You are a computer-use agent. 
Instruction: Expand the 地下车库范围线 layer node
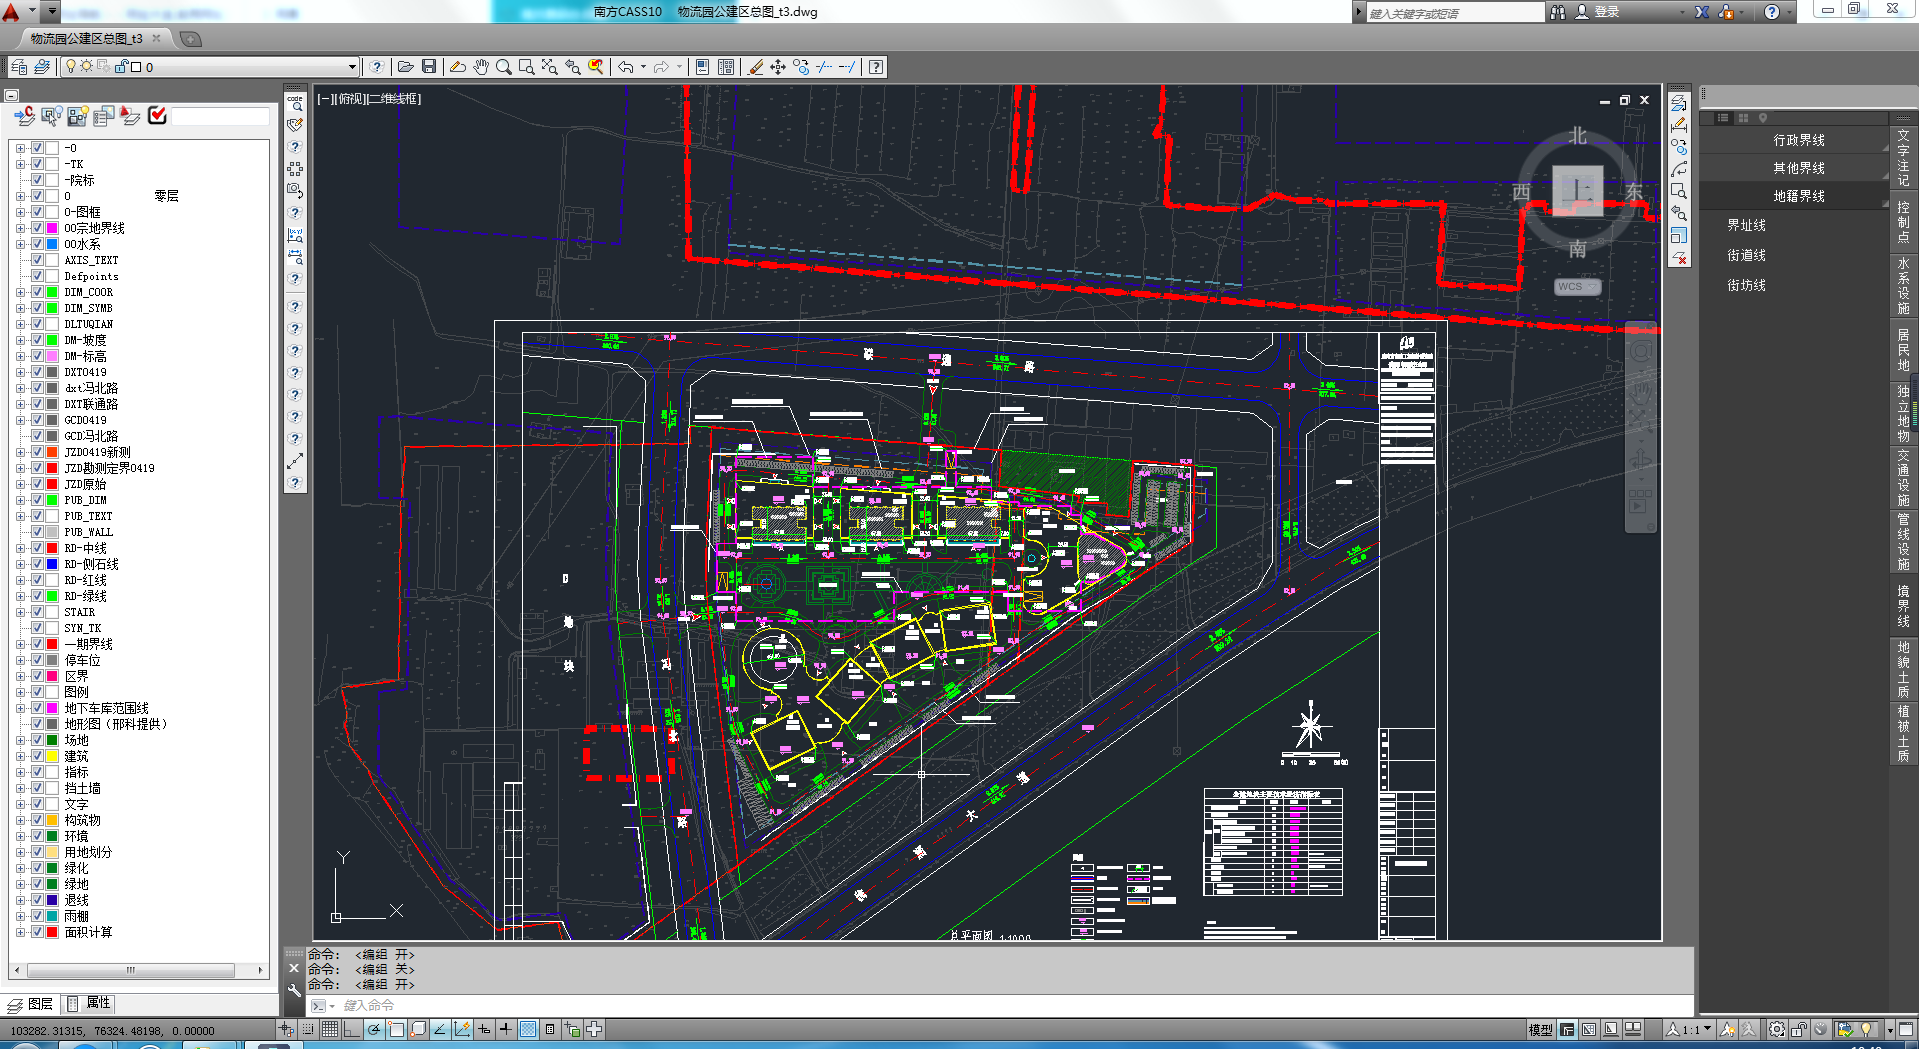(20, 708)
